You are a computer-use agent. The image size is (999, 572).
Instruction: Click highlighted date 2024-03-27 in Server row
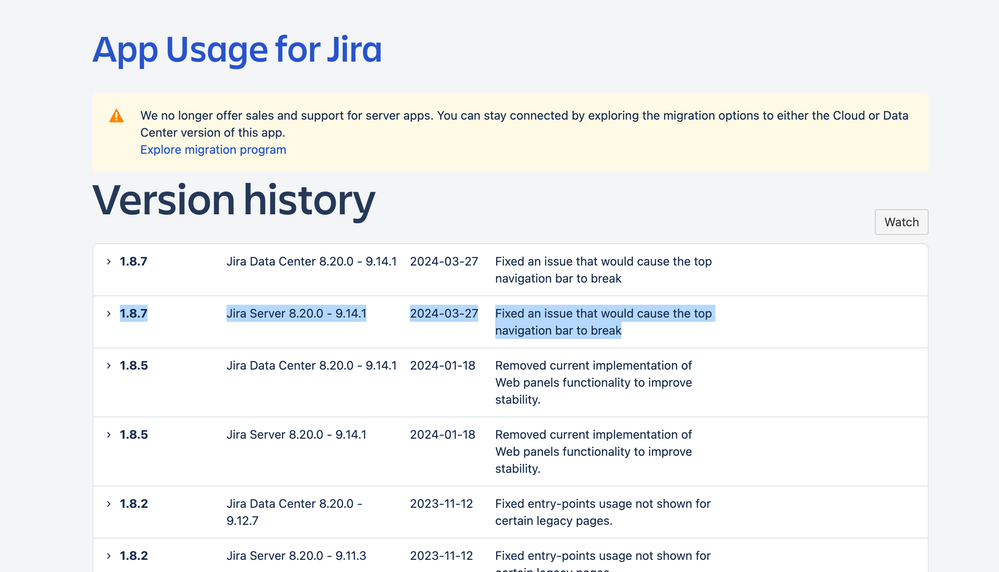point(444,313)
